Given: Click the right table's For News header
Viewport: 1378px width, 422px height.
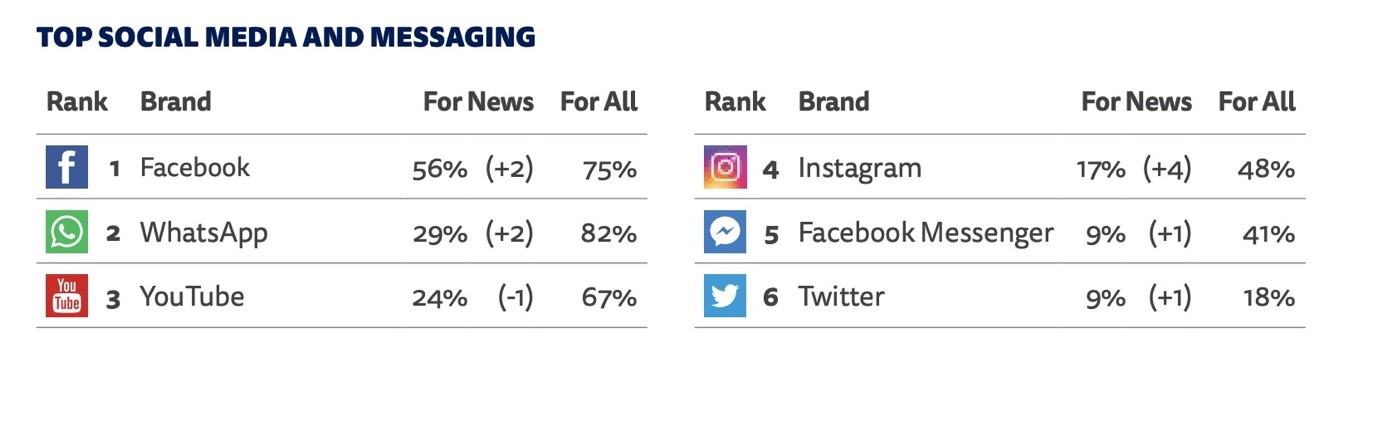Looking at the screenshot, I should (x=1137, y=102).
